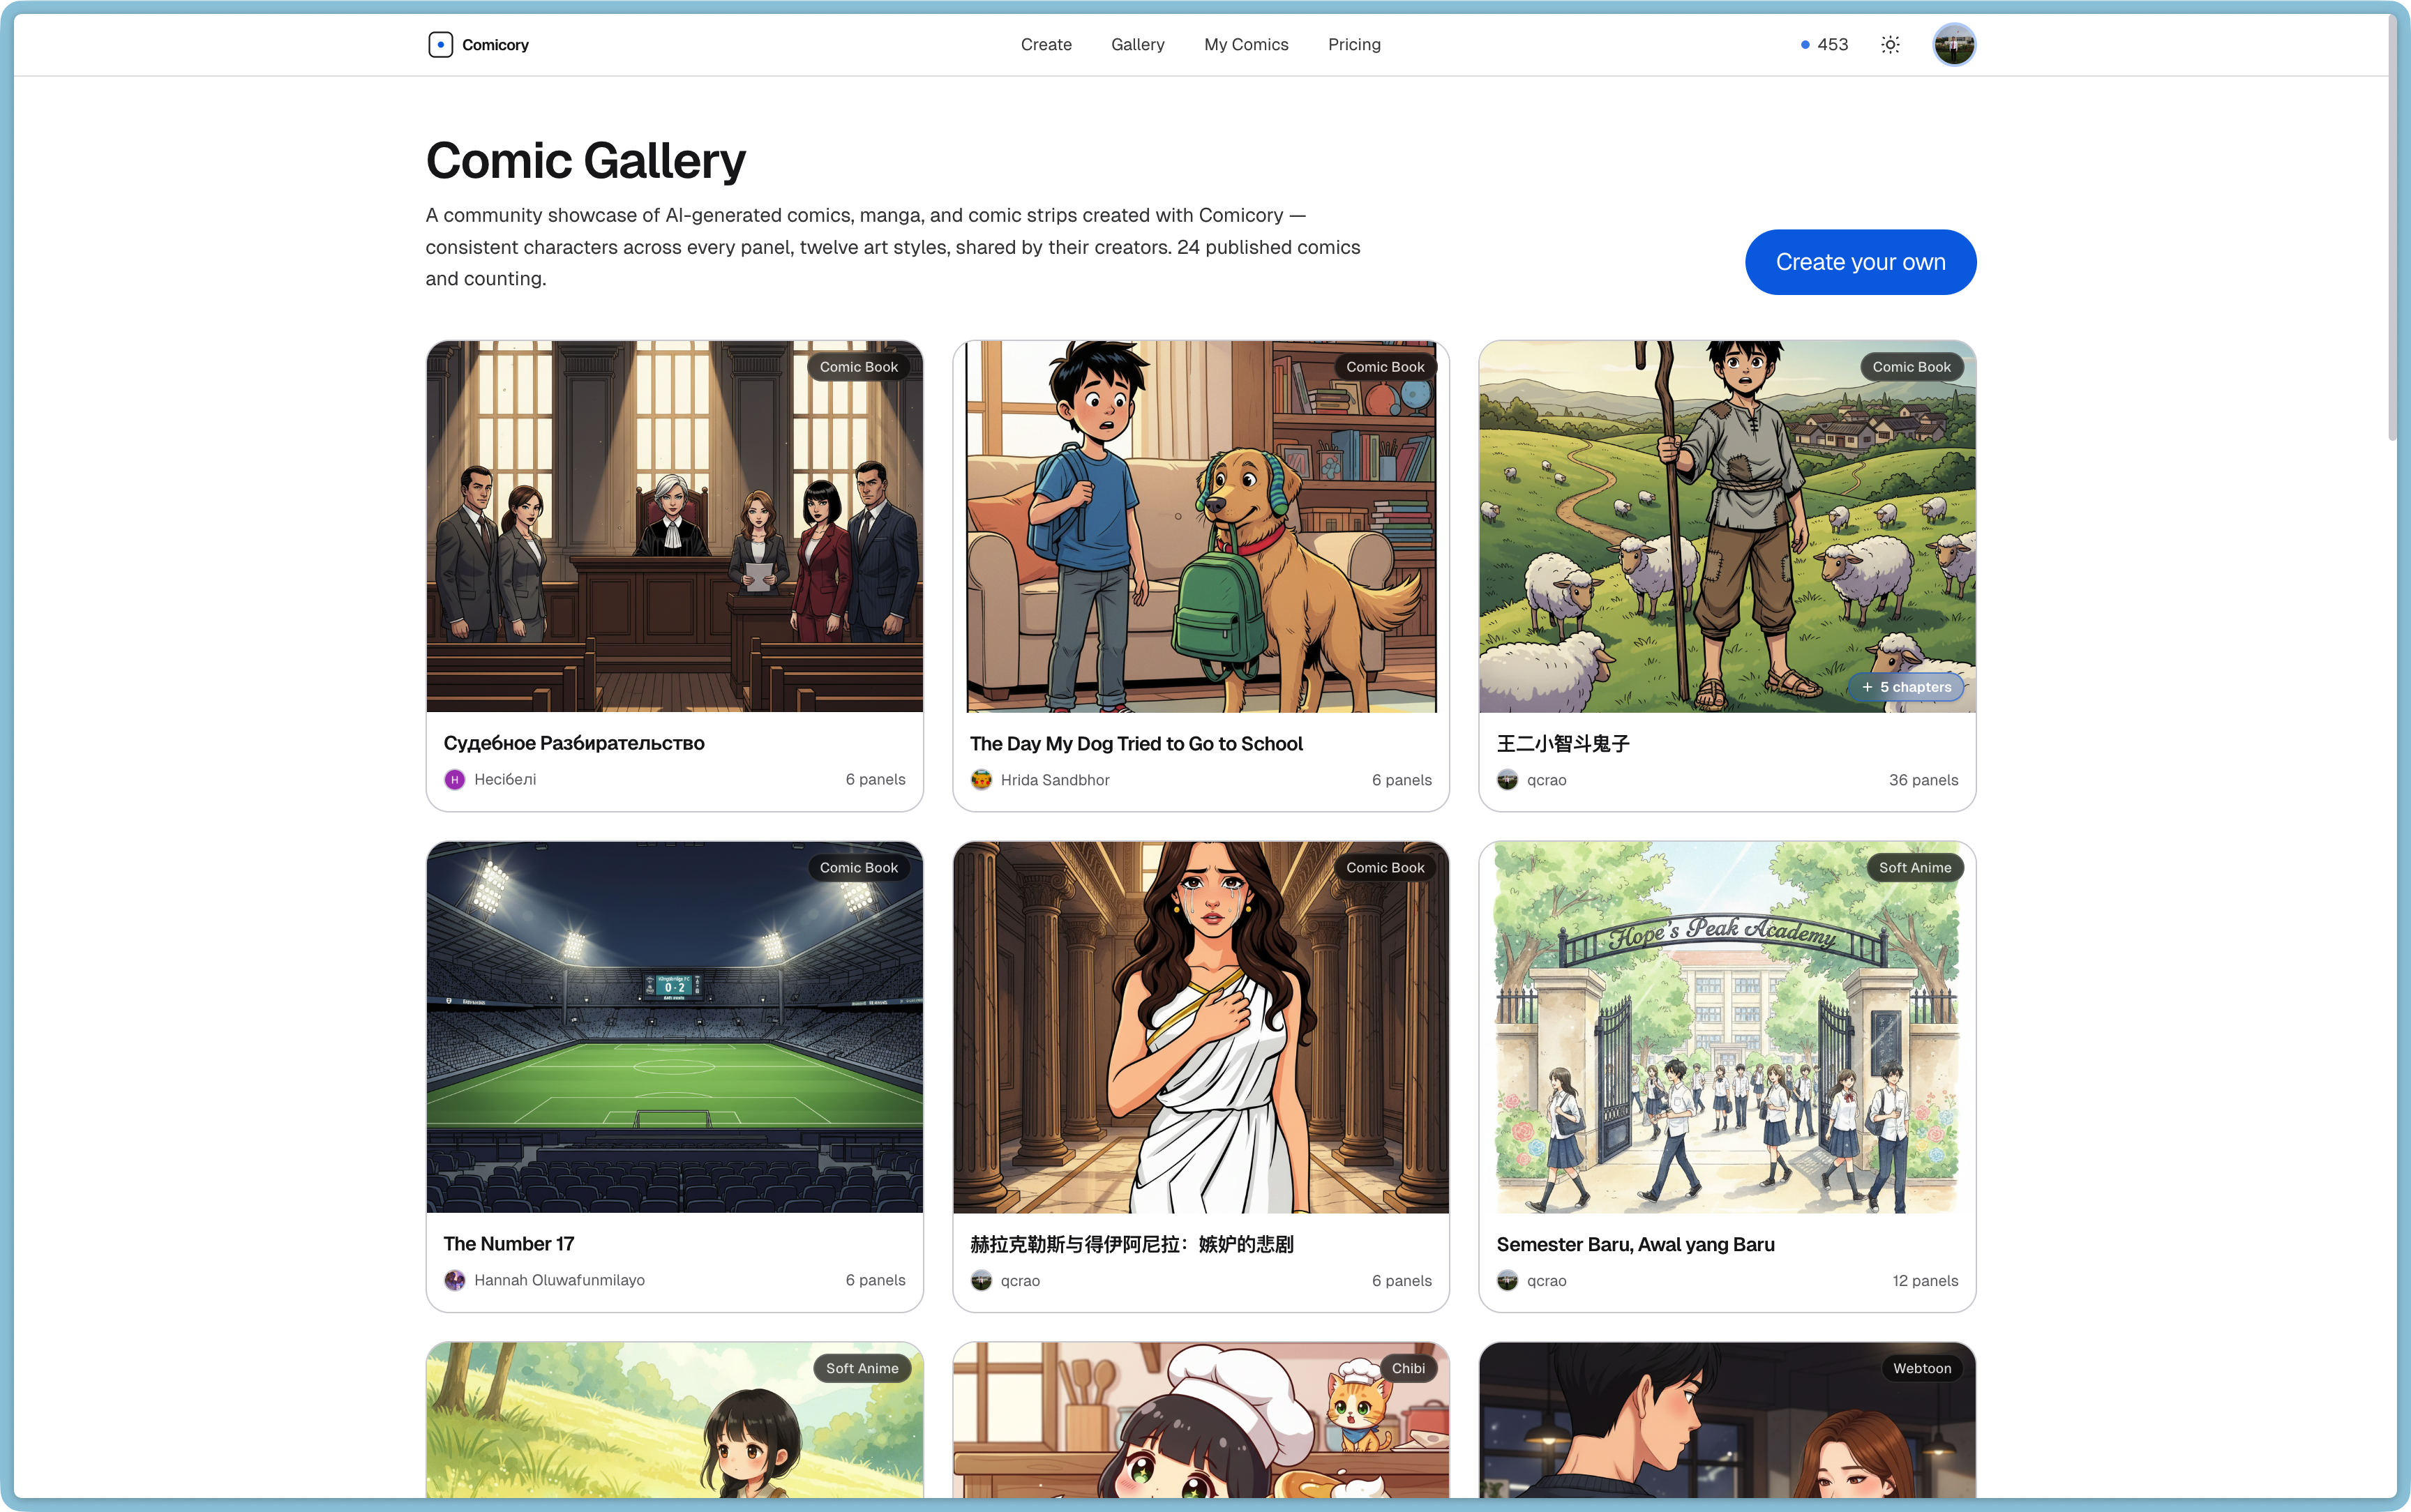Click the Hope's Peak Academy cover image

click(x=1726, y=1028)
